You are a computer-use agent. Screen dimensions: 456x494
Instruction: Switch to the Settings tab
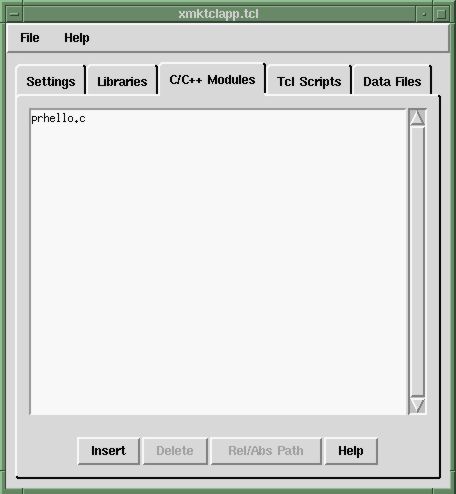(x=51, y=81)
